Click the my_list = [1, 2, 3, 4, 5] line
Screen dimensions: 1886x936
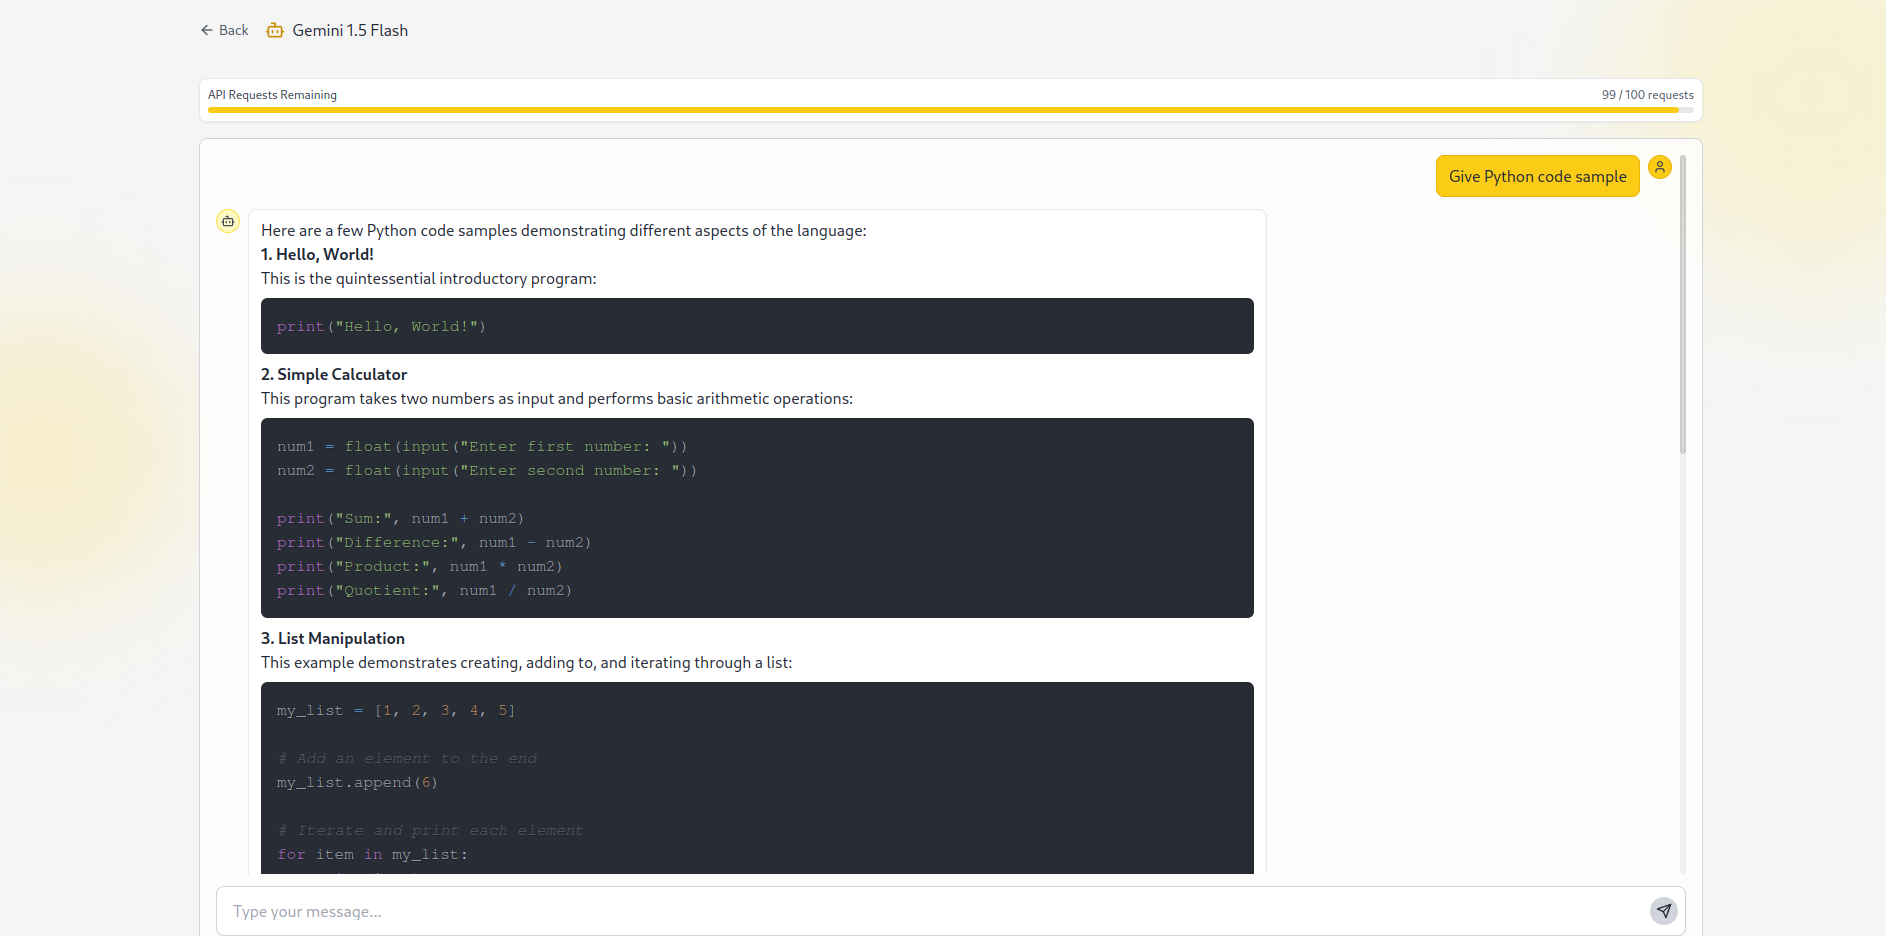point(396,710)
